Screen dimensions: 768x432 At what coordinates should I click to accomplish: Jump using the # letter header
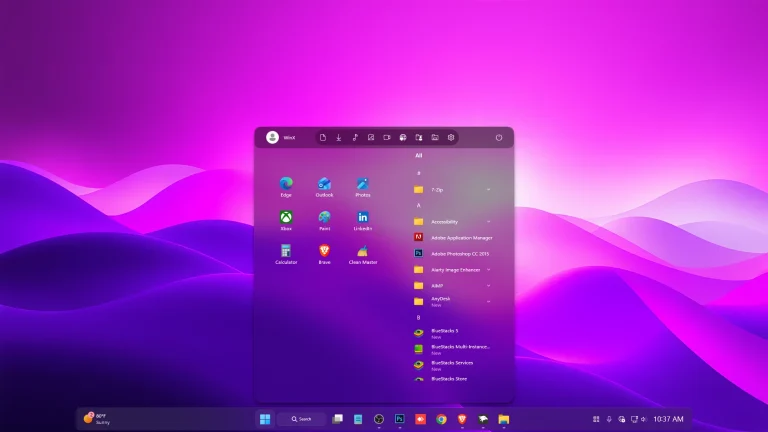click(418, 173)
